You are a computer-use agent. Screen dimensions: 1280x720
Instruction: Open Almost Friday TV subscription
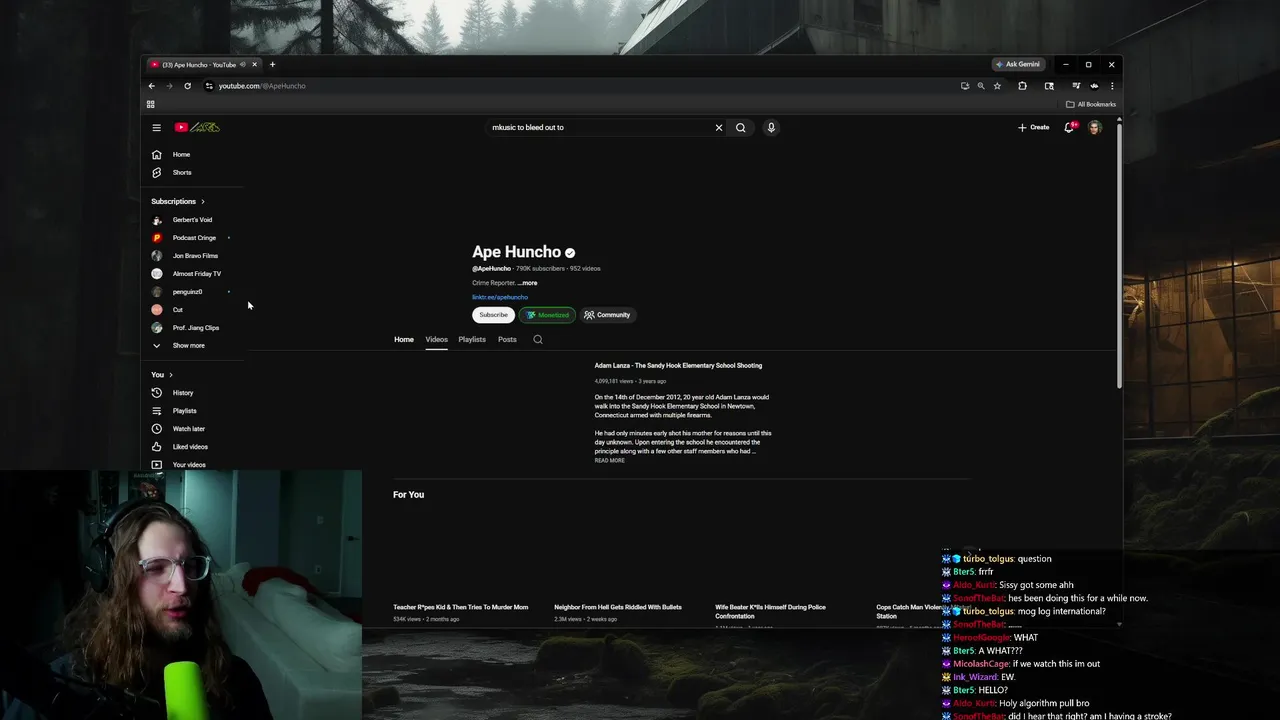click(196, 274)
